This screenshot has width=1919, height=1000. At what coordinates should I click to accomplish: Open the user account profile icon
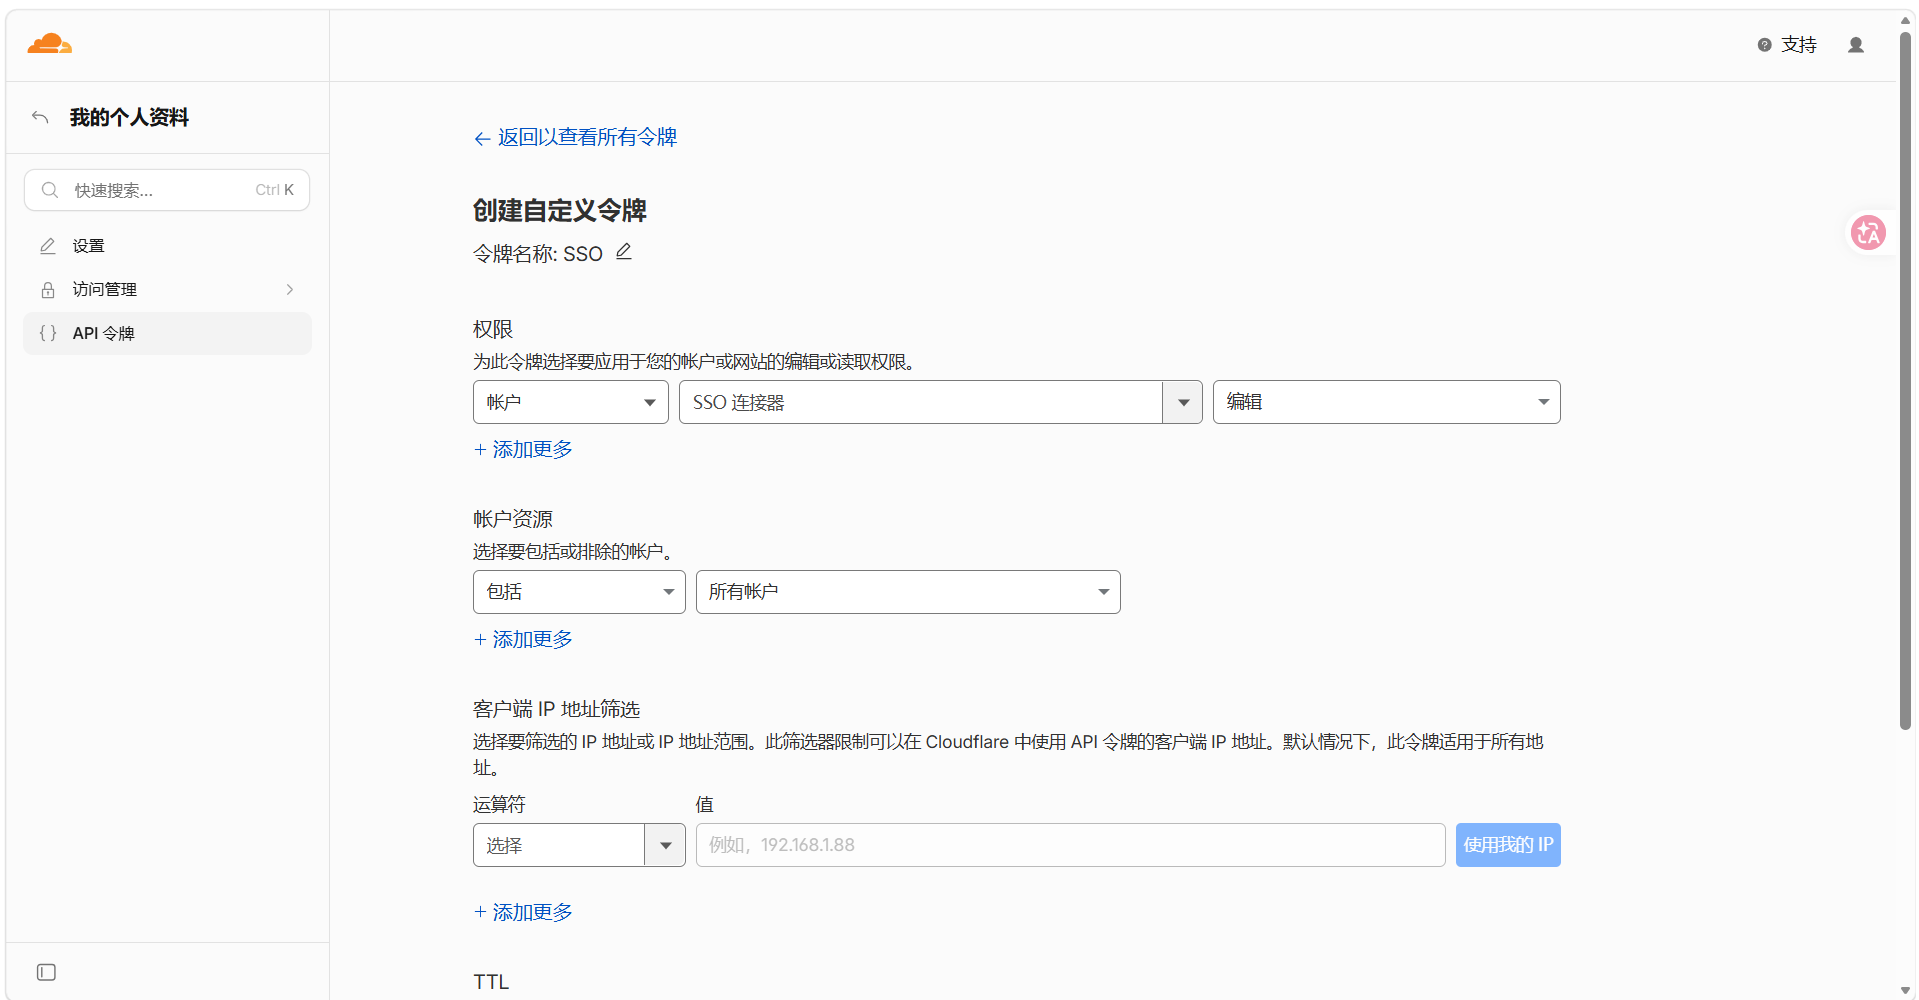(1856, 45)
